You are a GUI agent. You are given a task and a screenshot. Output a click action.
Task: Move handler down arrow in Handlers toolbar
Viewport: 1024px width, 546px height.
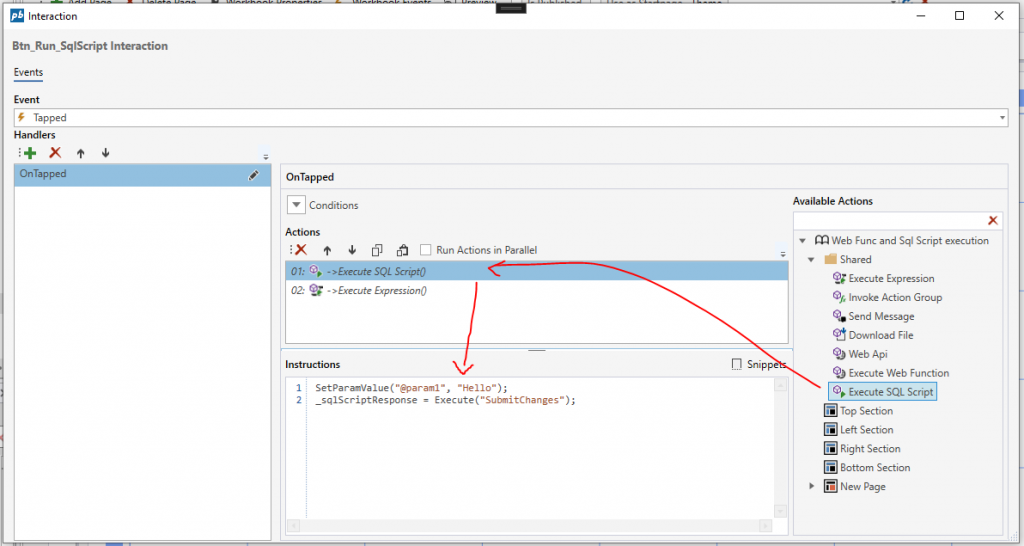point(105,153)
